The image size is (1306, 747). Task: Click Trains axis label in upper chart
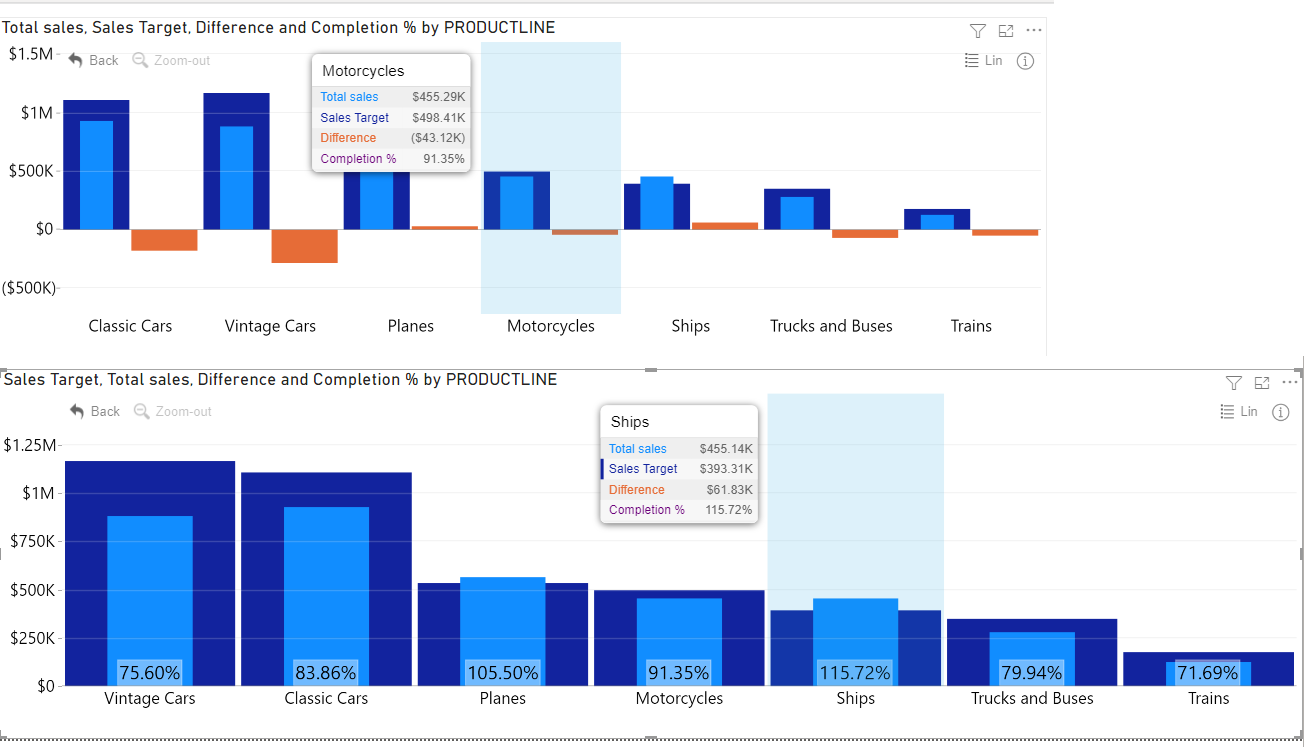(x=971, y=326)
